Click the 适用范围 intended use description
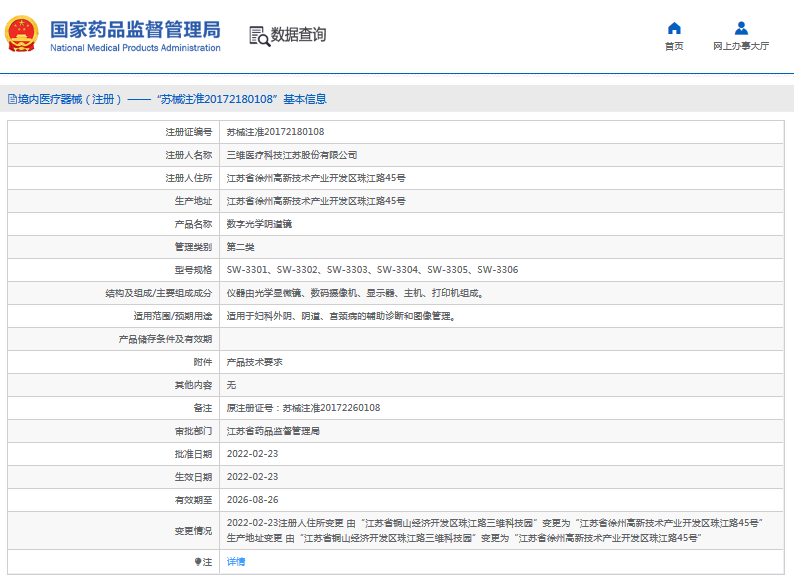The image size is (794, 582). tap(341, 316)
